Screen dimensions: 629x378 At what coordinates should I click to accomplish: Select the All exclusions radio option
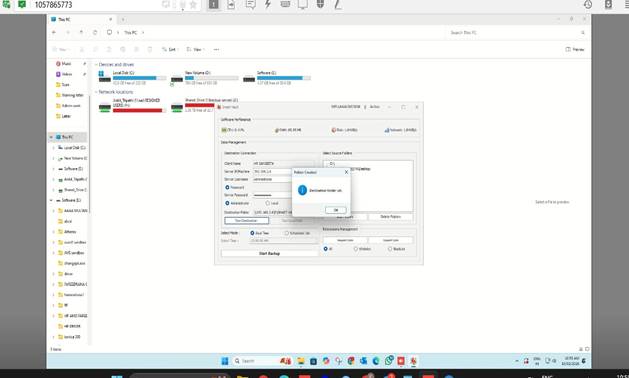coord(325,249)
